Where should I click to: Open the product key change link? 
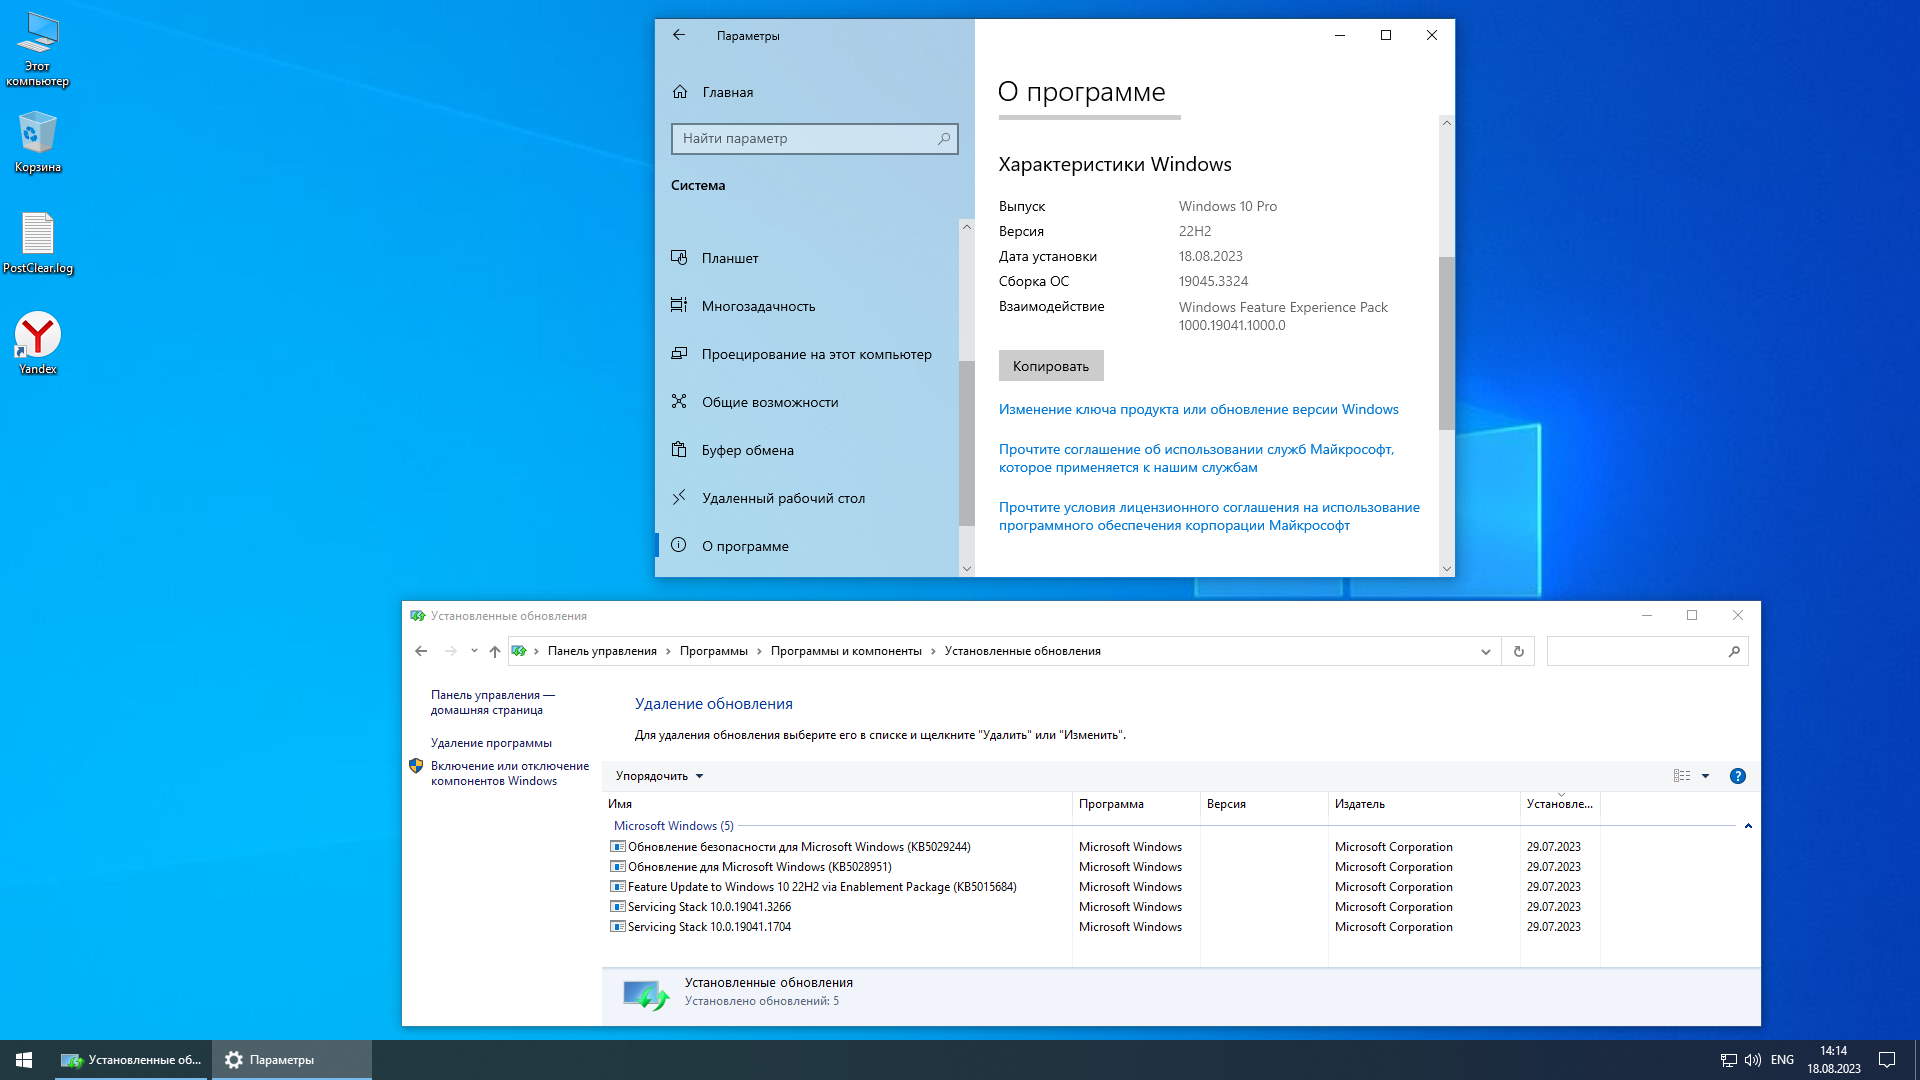click(1198, 409)
